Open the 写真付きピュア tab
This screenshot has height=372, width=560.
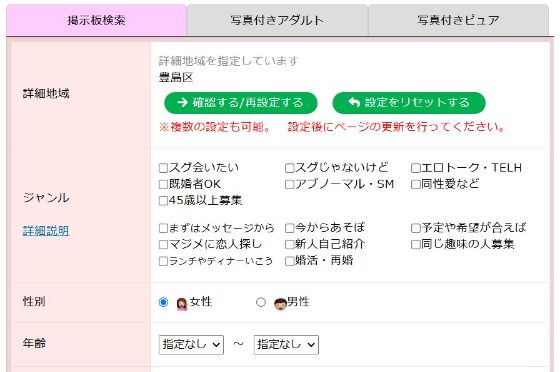(458, 20)
